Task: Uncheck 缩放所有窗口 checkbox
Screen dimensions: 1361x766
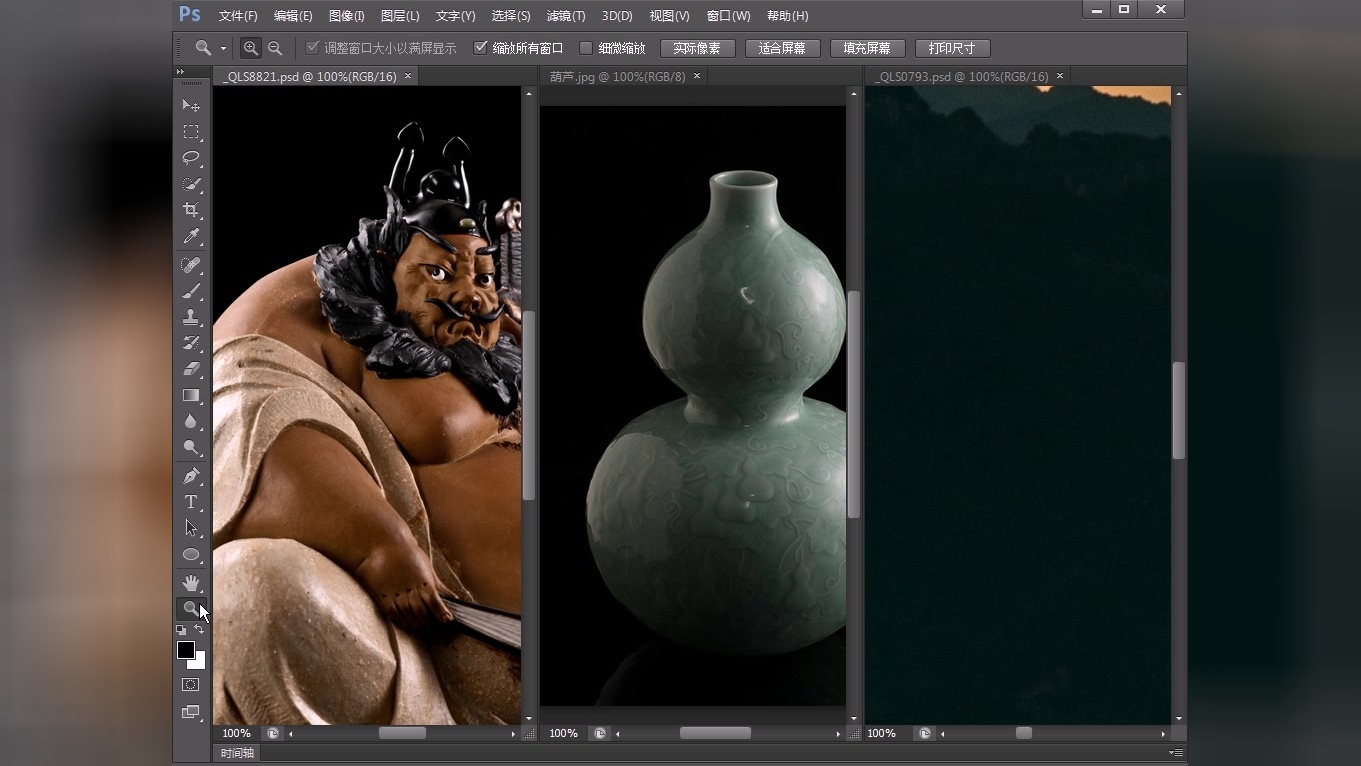Action: [480, 48]
